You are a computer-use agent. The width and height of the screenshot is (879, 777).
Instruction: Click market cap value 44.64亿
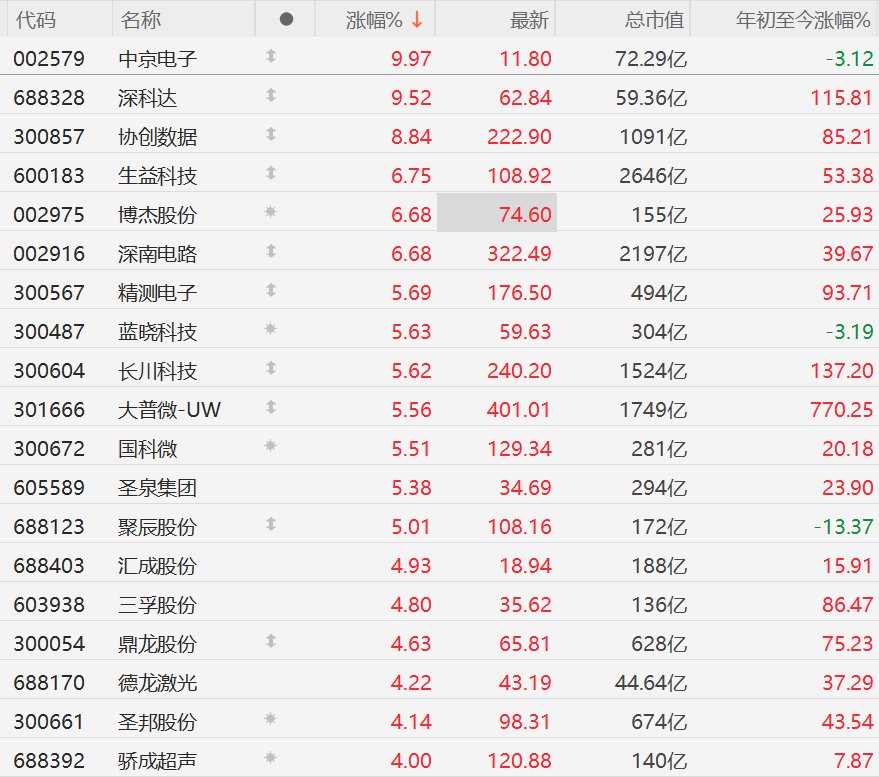(651, 683)
